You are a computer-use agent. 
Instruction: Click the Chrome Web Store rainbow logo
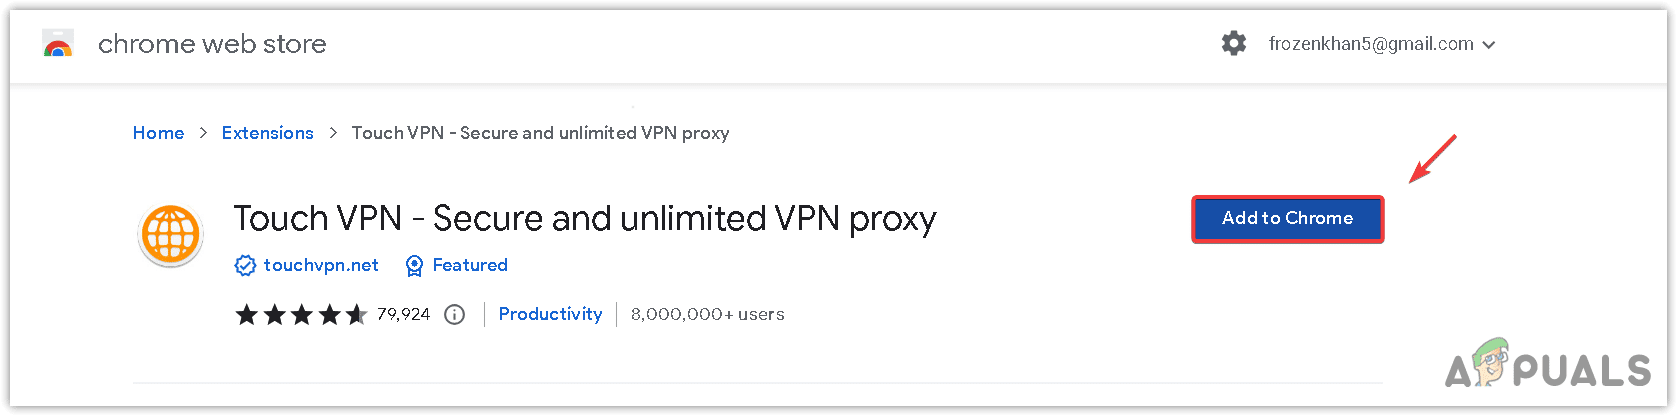pyautogui.click(x=58, y=44)
